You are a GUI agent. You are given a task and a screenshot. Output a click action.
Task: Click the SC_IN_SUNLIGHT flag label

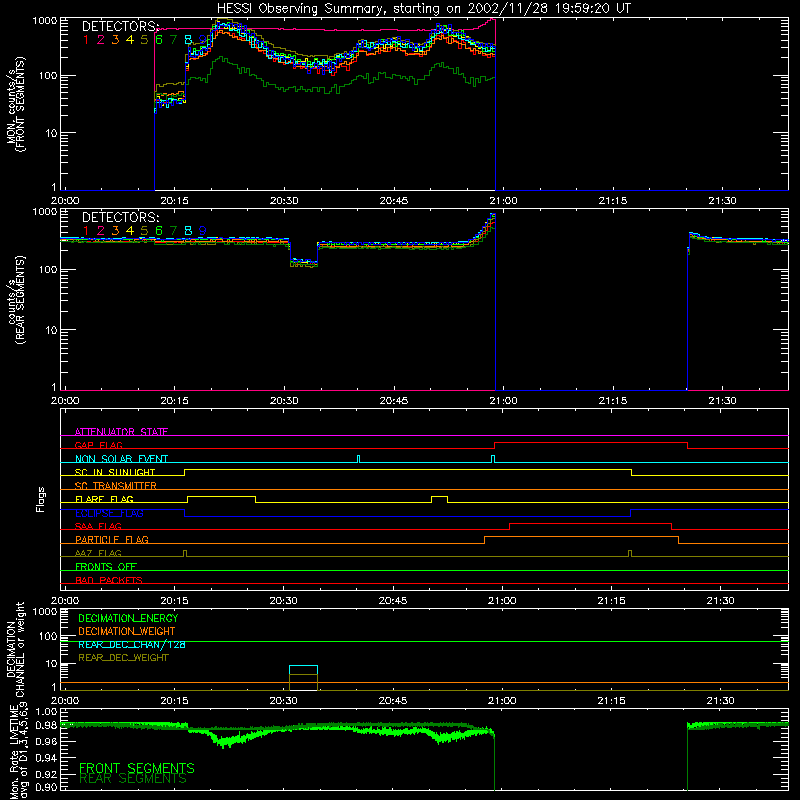point(115,472)
